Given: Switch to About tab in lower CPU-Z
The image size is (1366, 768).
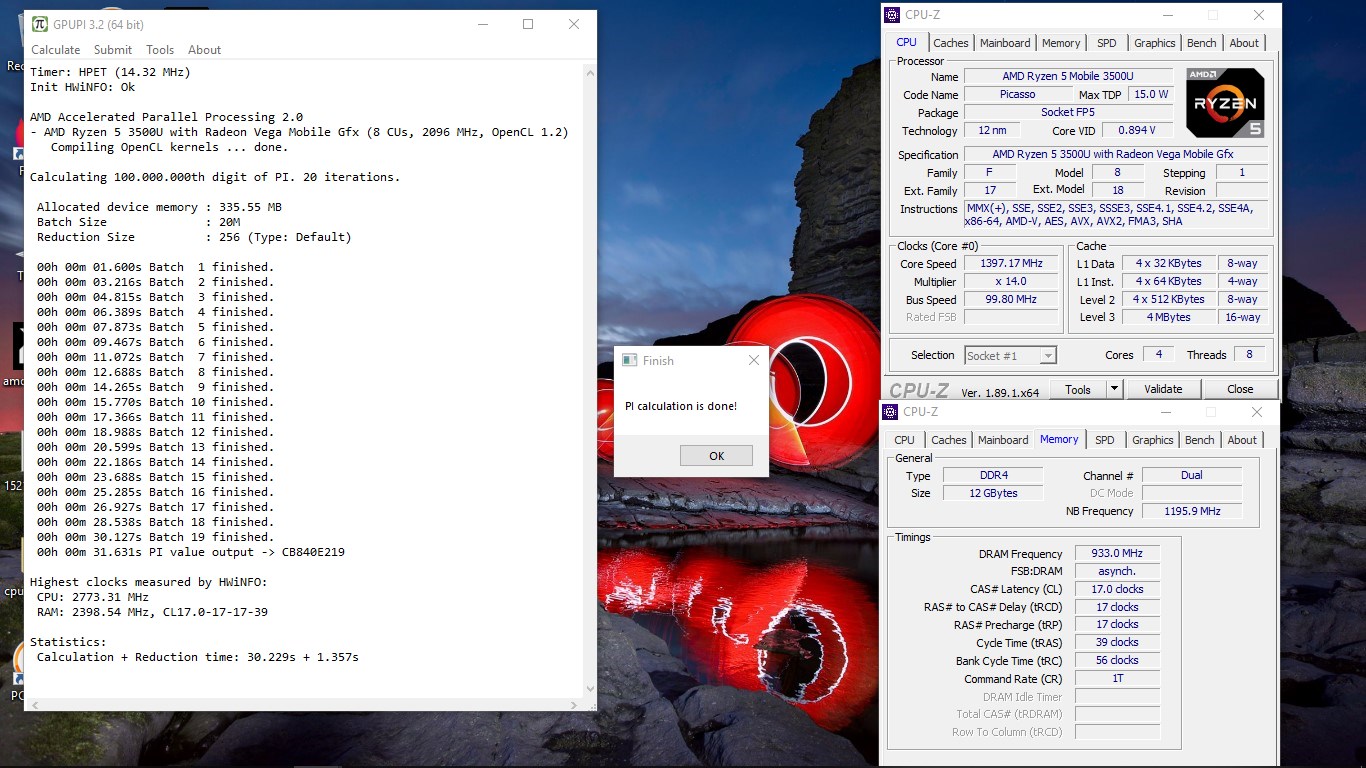Looking at the screenshot, I should tap(1242, 440).
